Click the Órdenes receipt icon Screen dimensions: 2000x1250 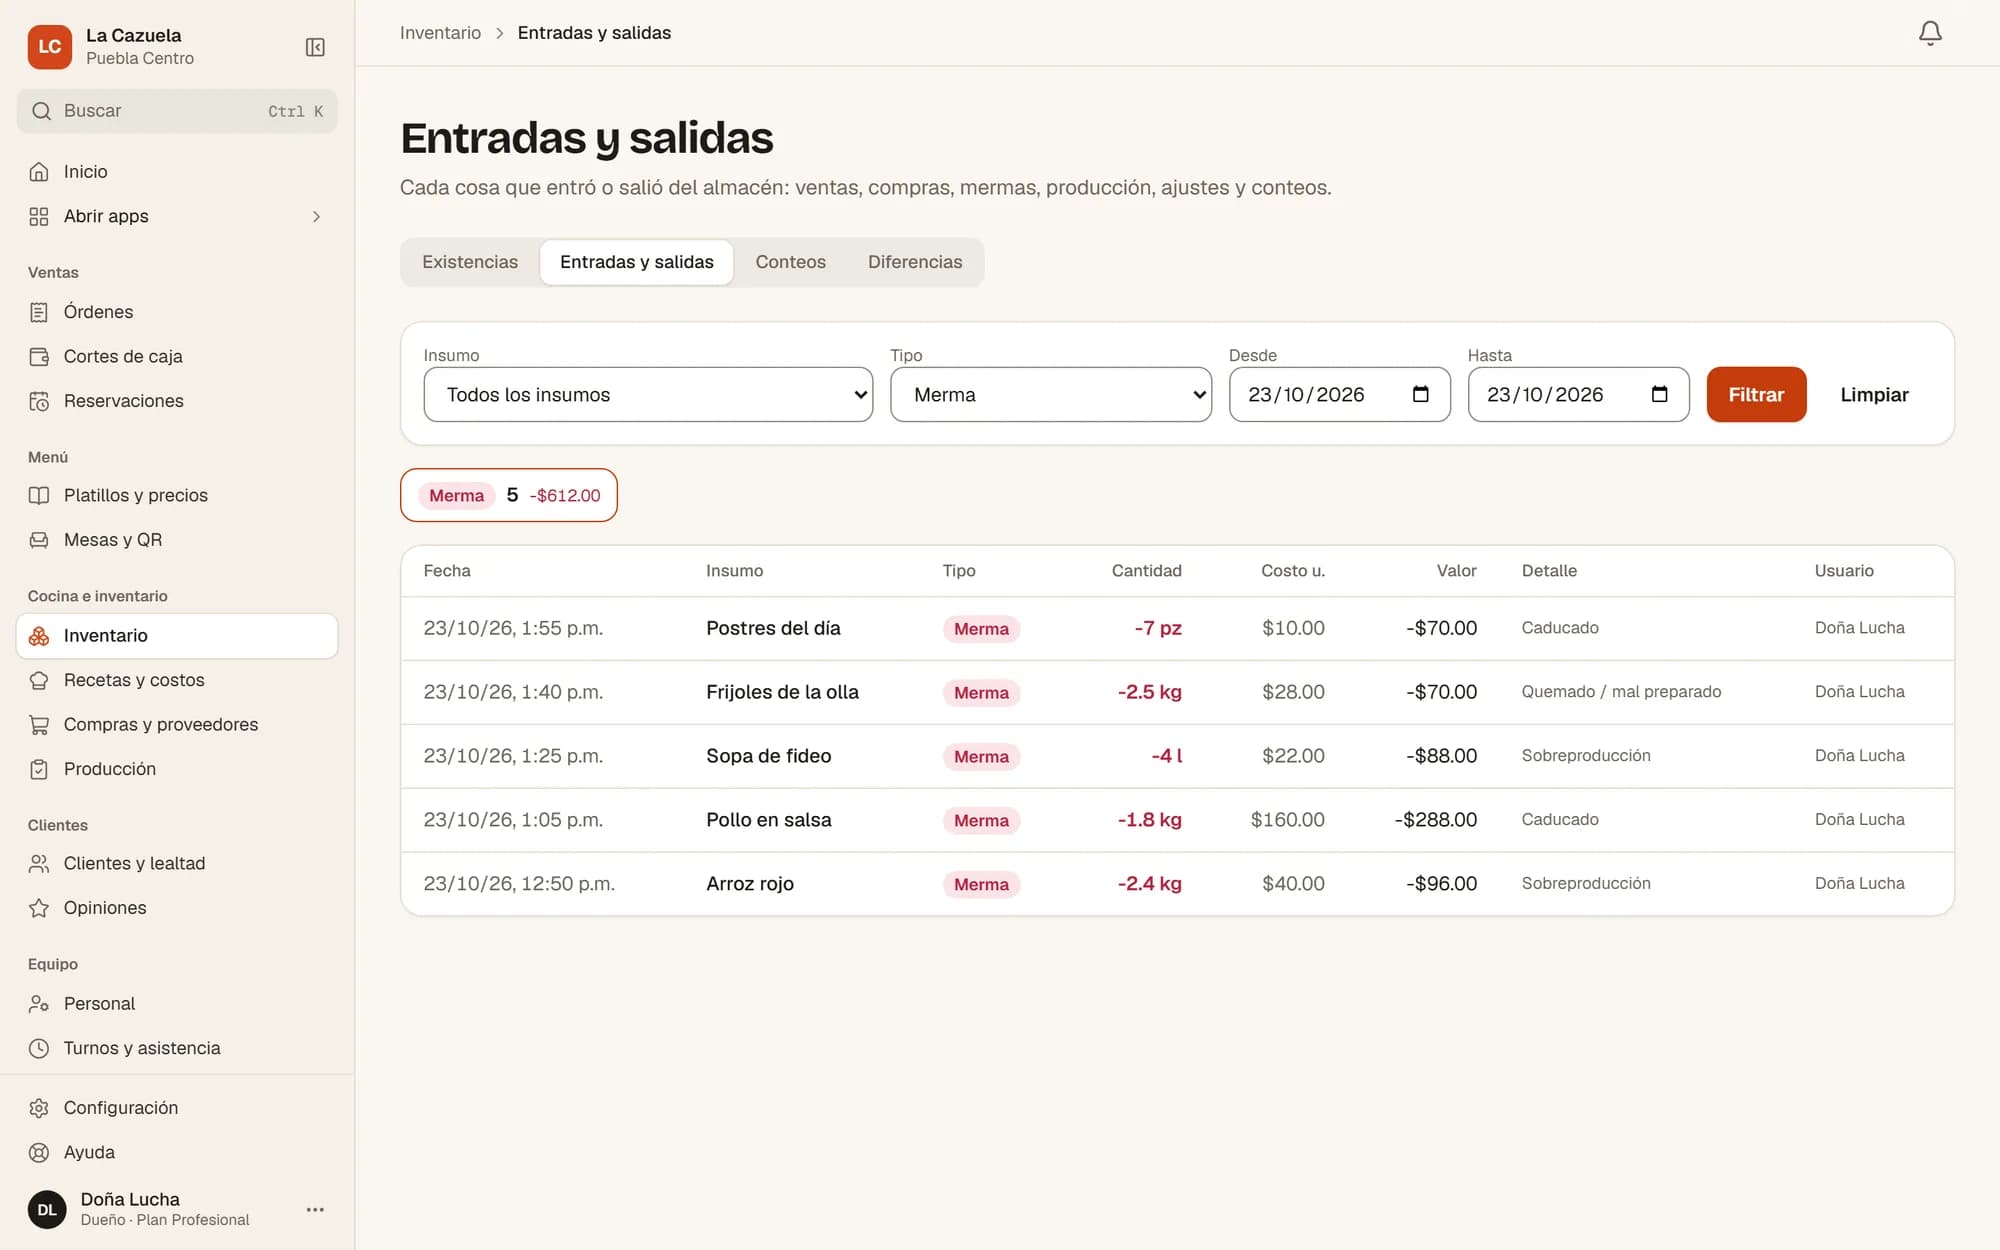pos(39,312)
